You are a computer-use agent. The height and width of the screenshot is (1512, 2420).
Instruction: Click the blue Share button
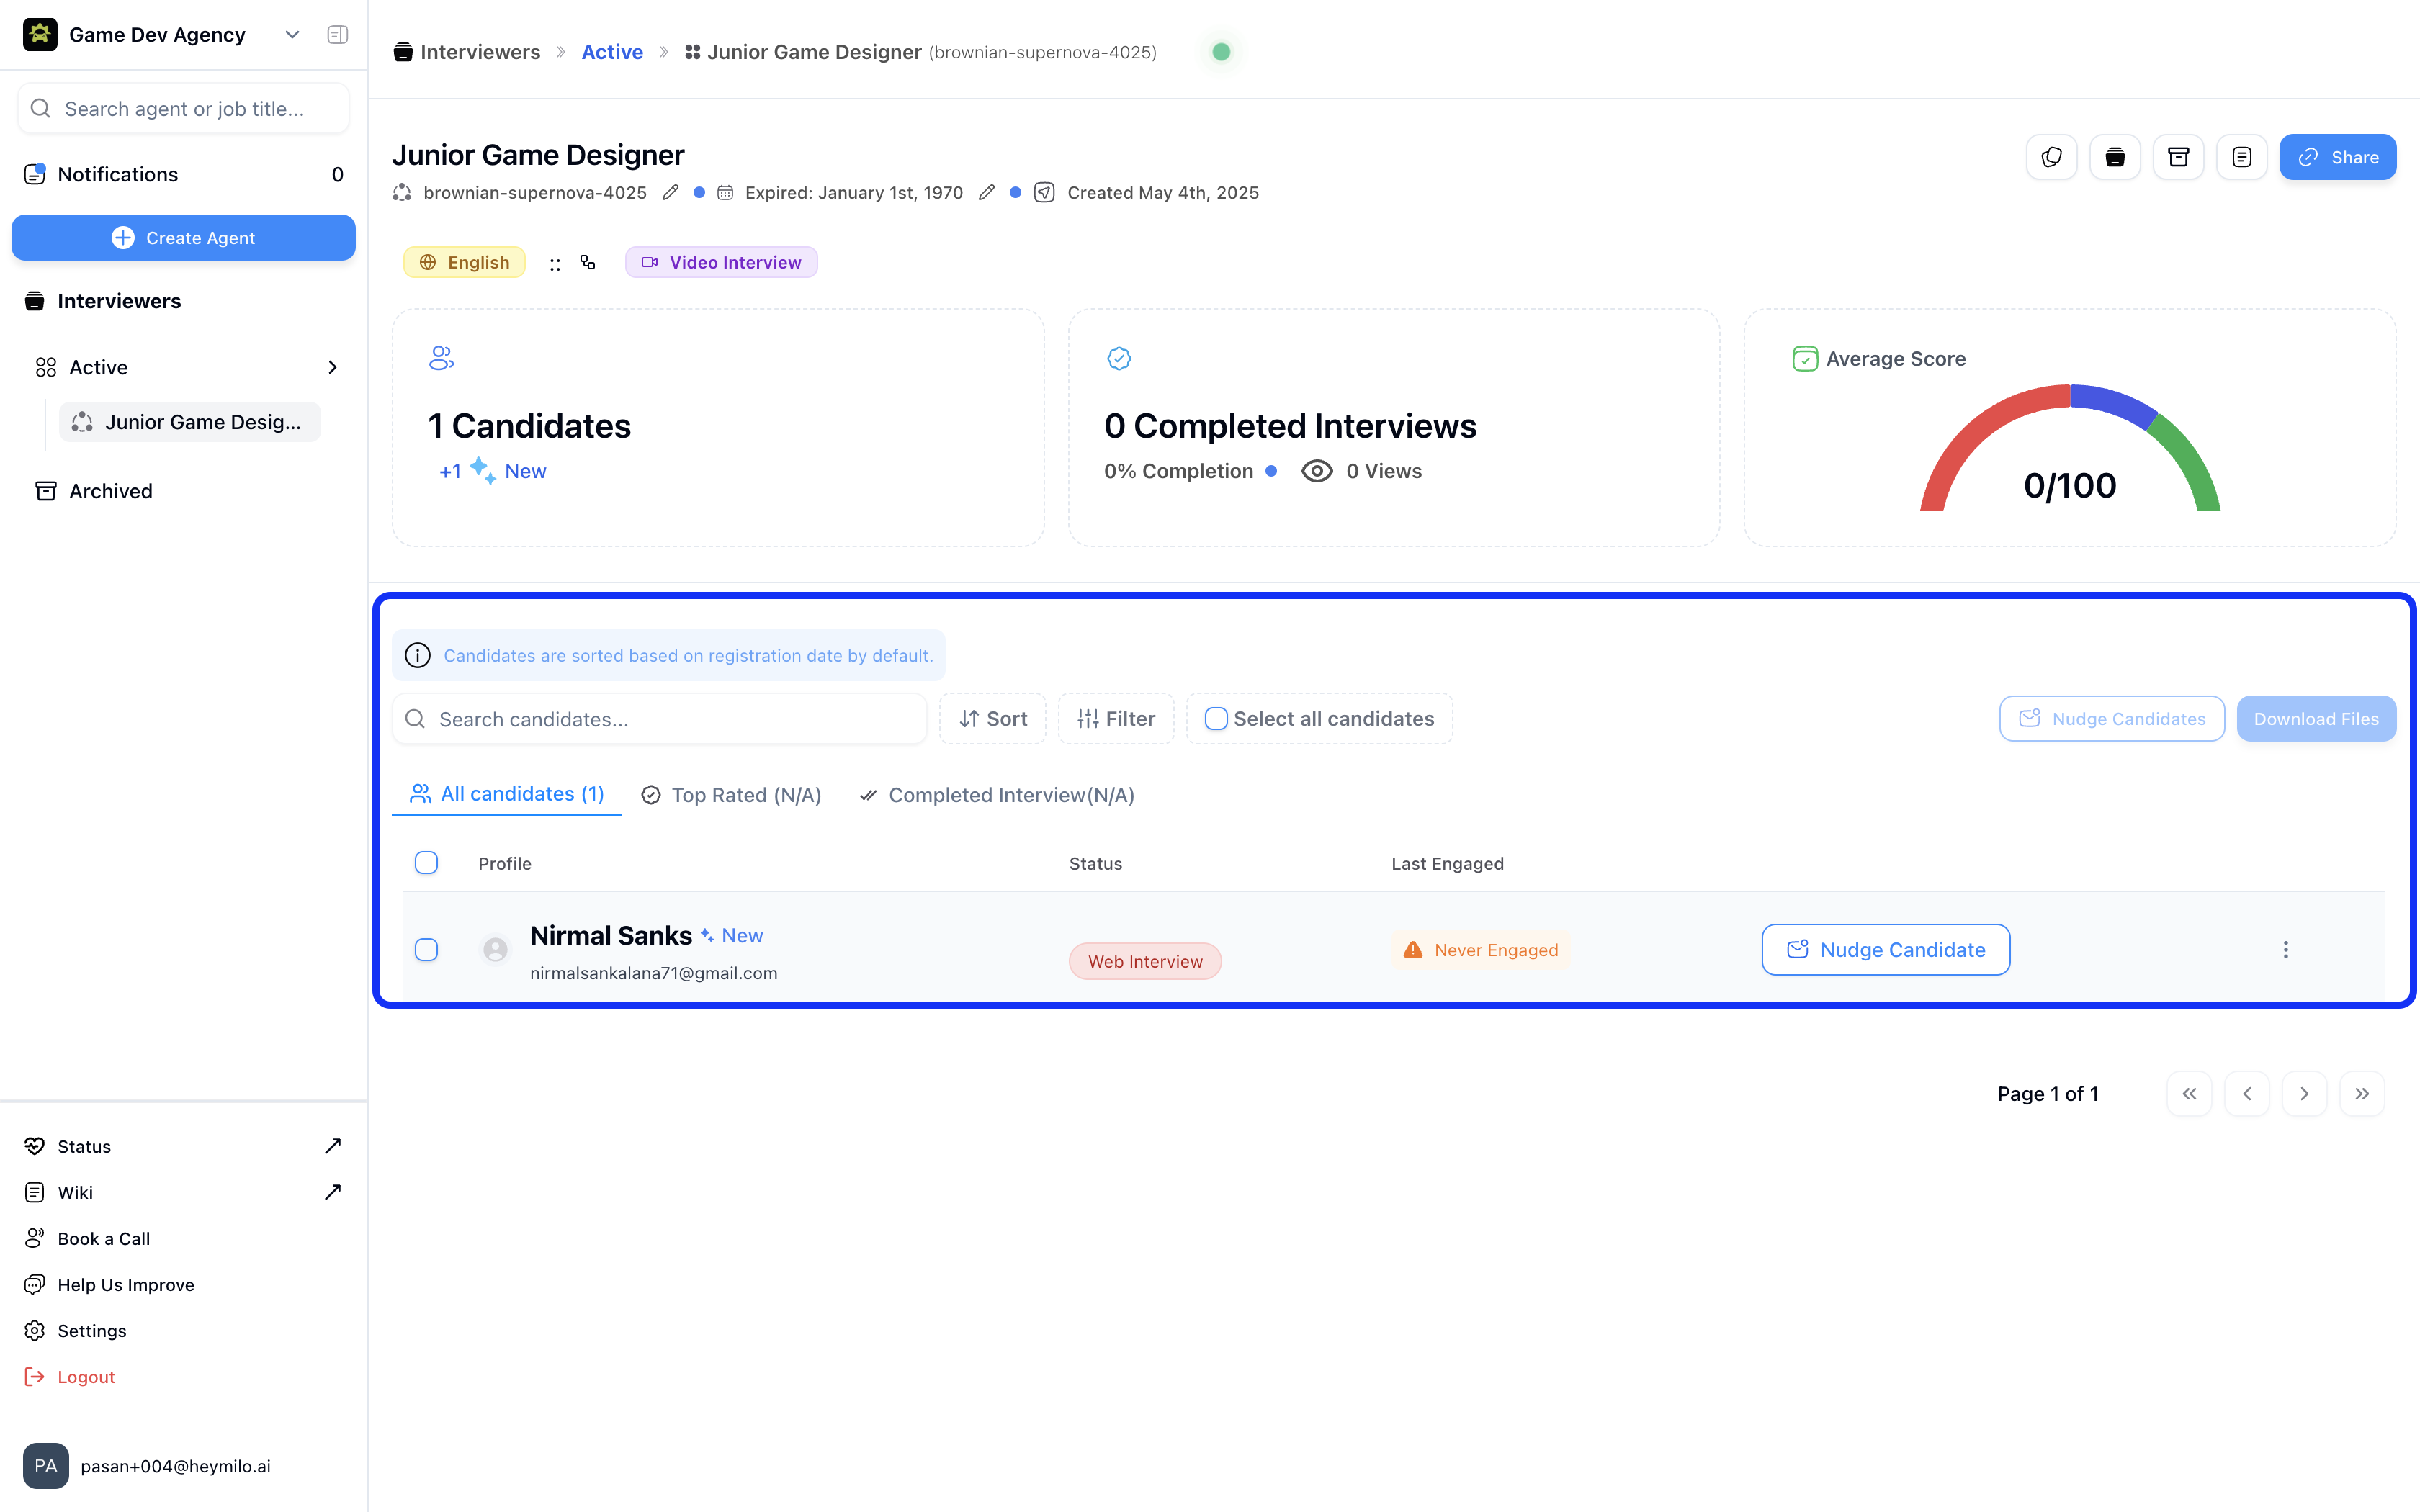point(2337,157)
